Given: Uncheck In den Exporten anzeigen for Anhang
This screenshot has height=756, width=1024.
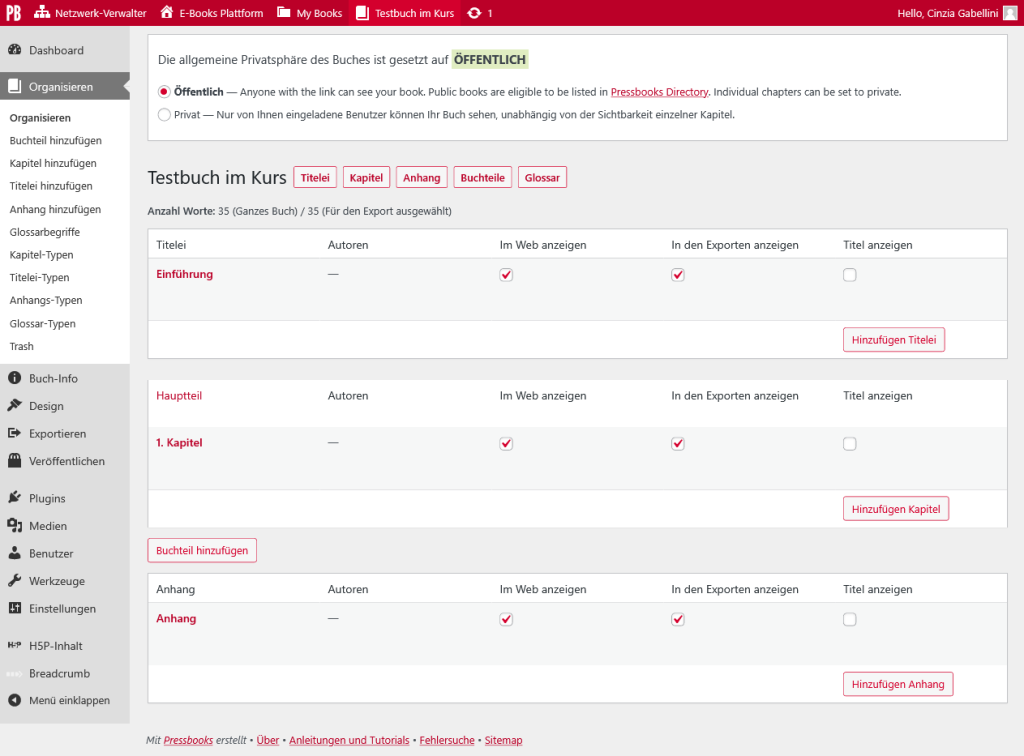Looking at the screenshot, I should 678,620.
